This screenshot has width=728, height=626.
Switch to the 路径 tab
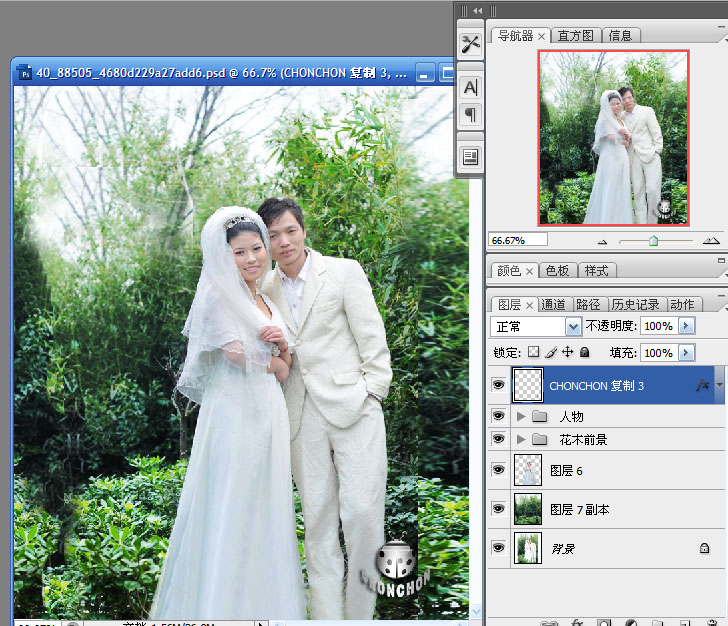pos(589,305)
